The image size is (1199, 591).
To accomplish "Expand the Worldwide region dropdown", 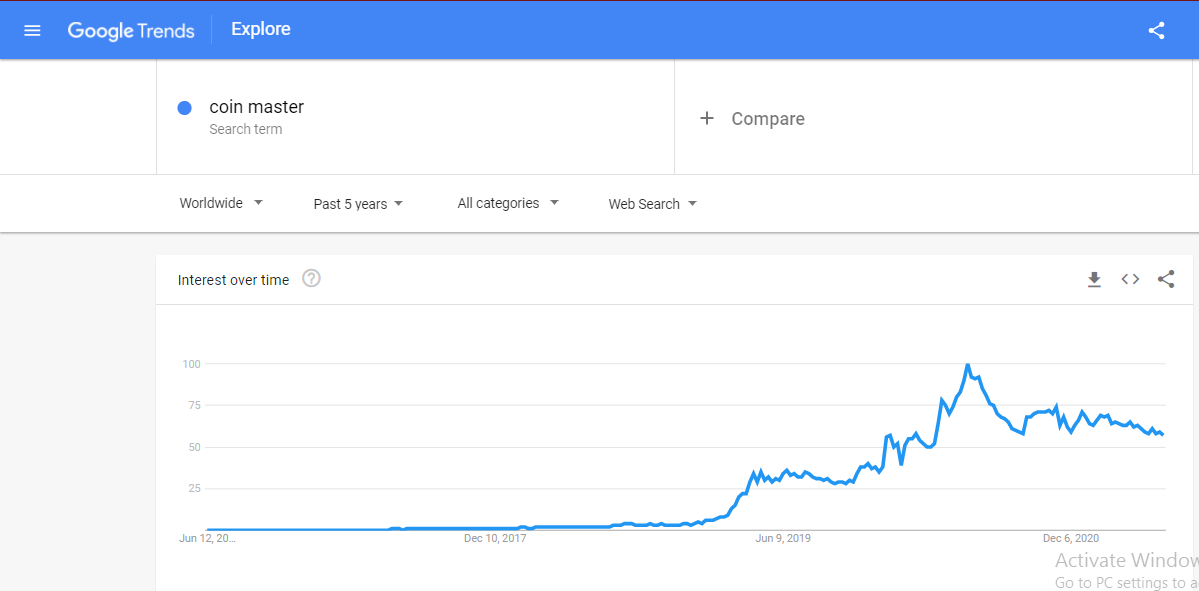I will (x=221, y=203).
